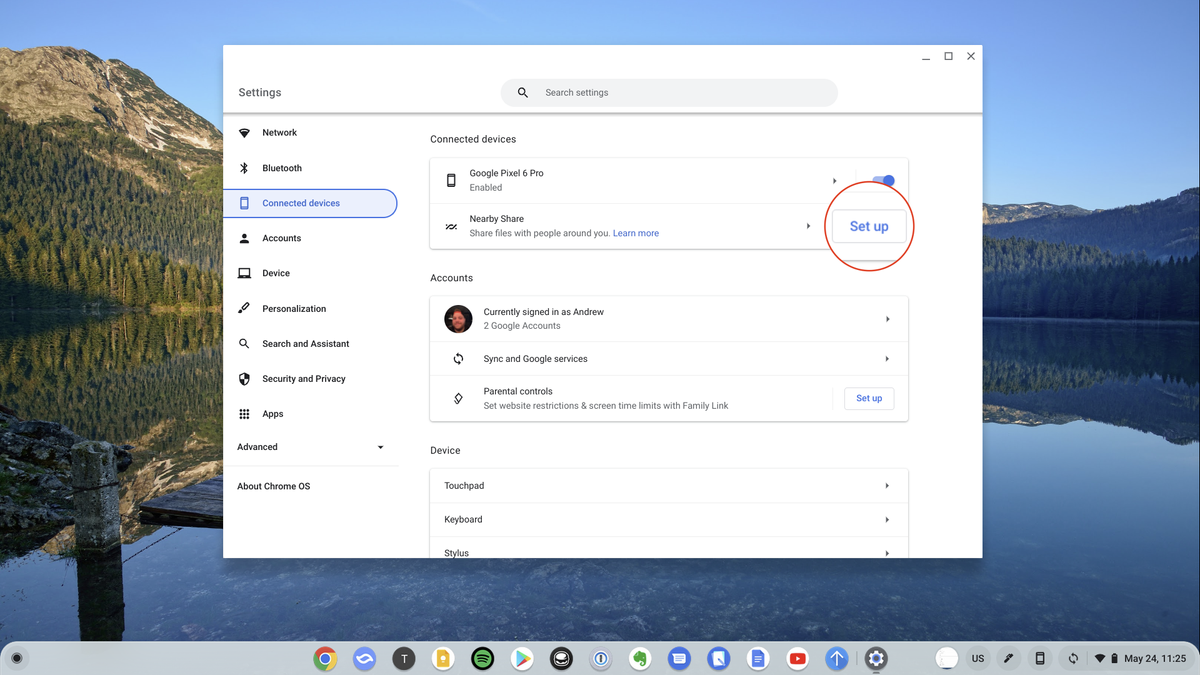Select the Network section in the sidebar
The width and height of the screenshot is (1200, 675).
[280, 132]
